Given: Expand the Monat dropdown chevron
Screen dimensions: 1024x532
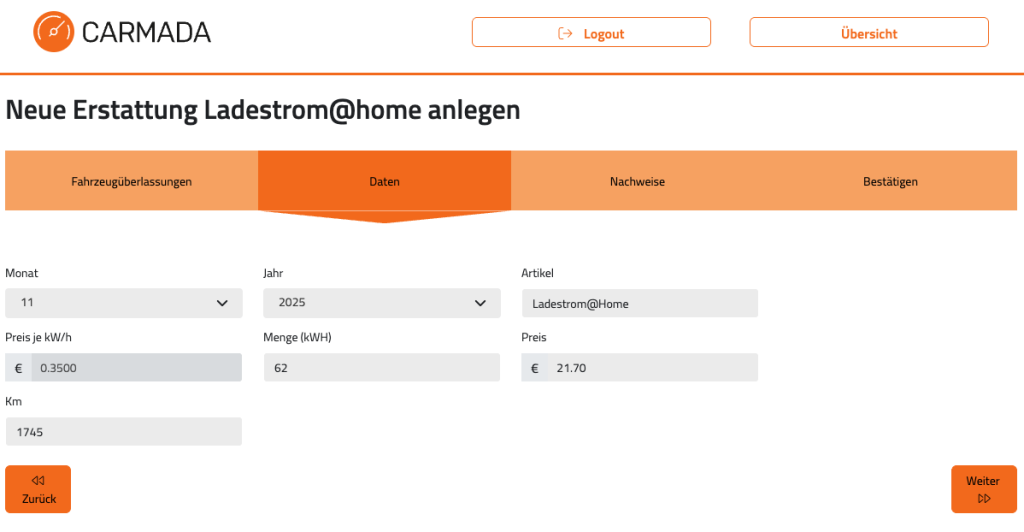Looking at the screenshot, I should pos(222,303).
